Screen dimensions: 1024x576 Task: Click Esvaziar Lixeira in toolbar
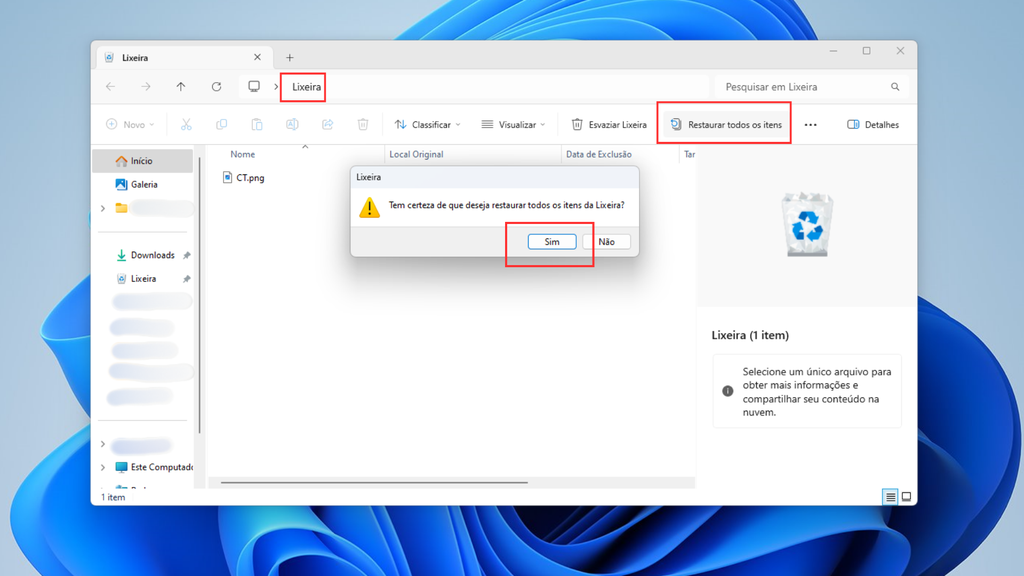coord(609,124)
